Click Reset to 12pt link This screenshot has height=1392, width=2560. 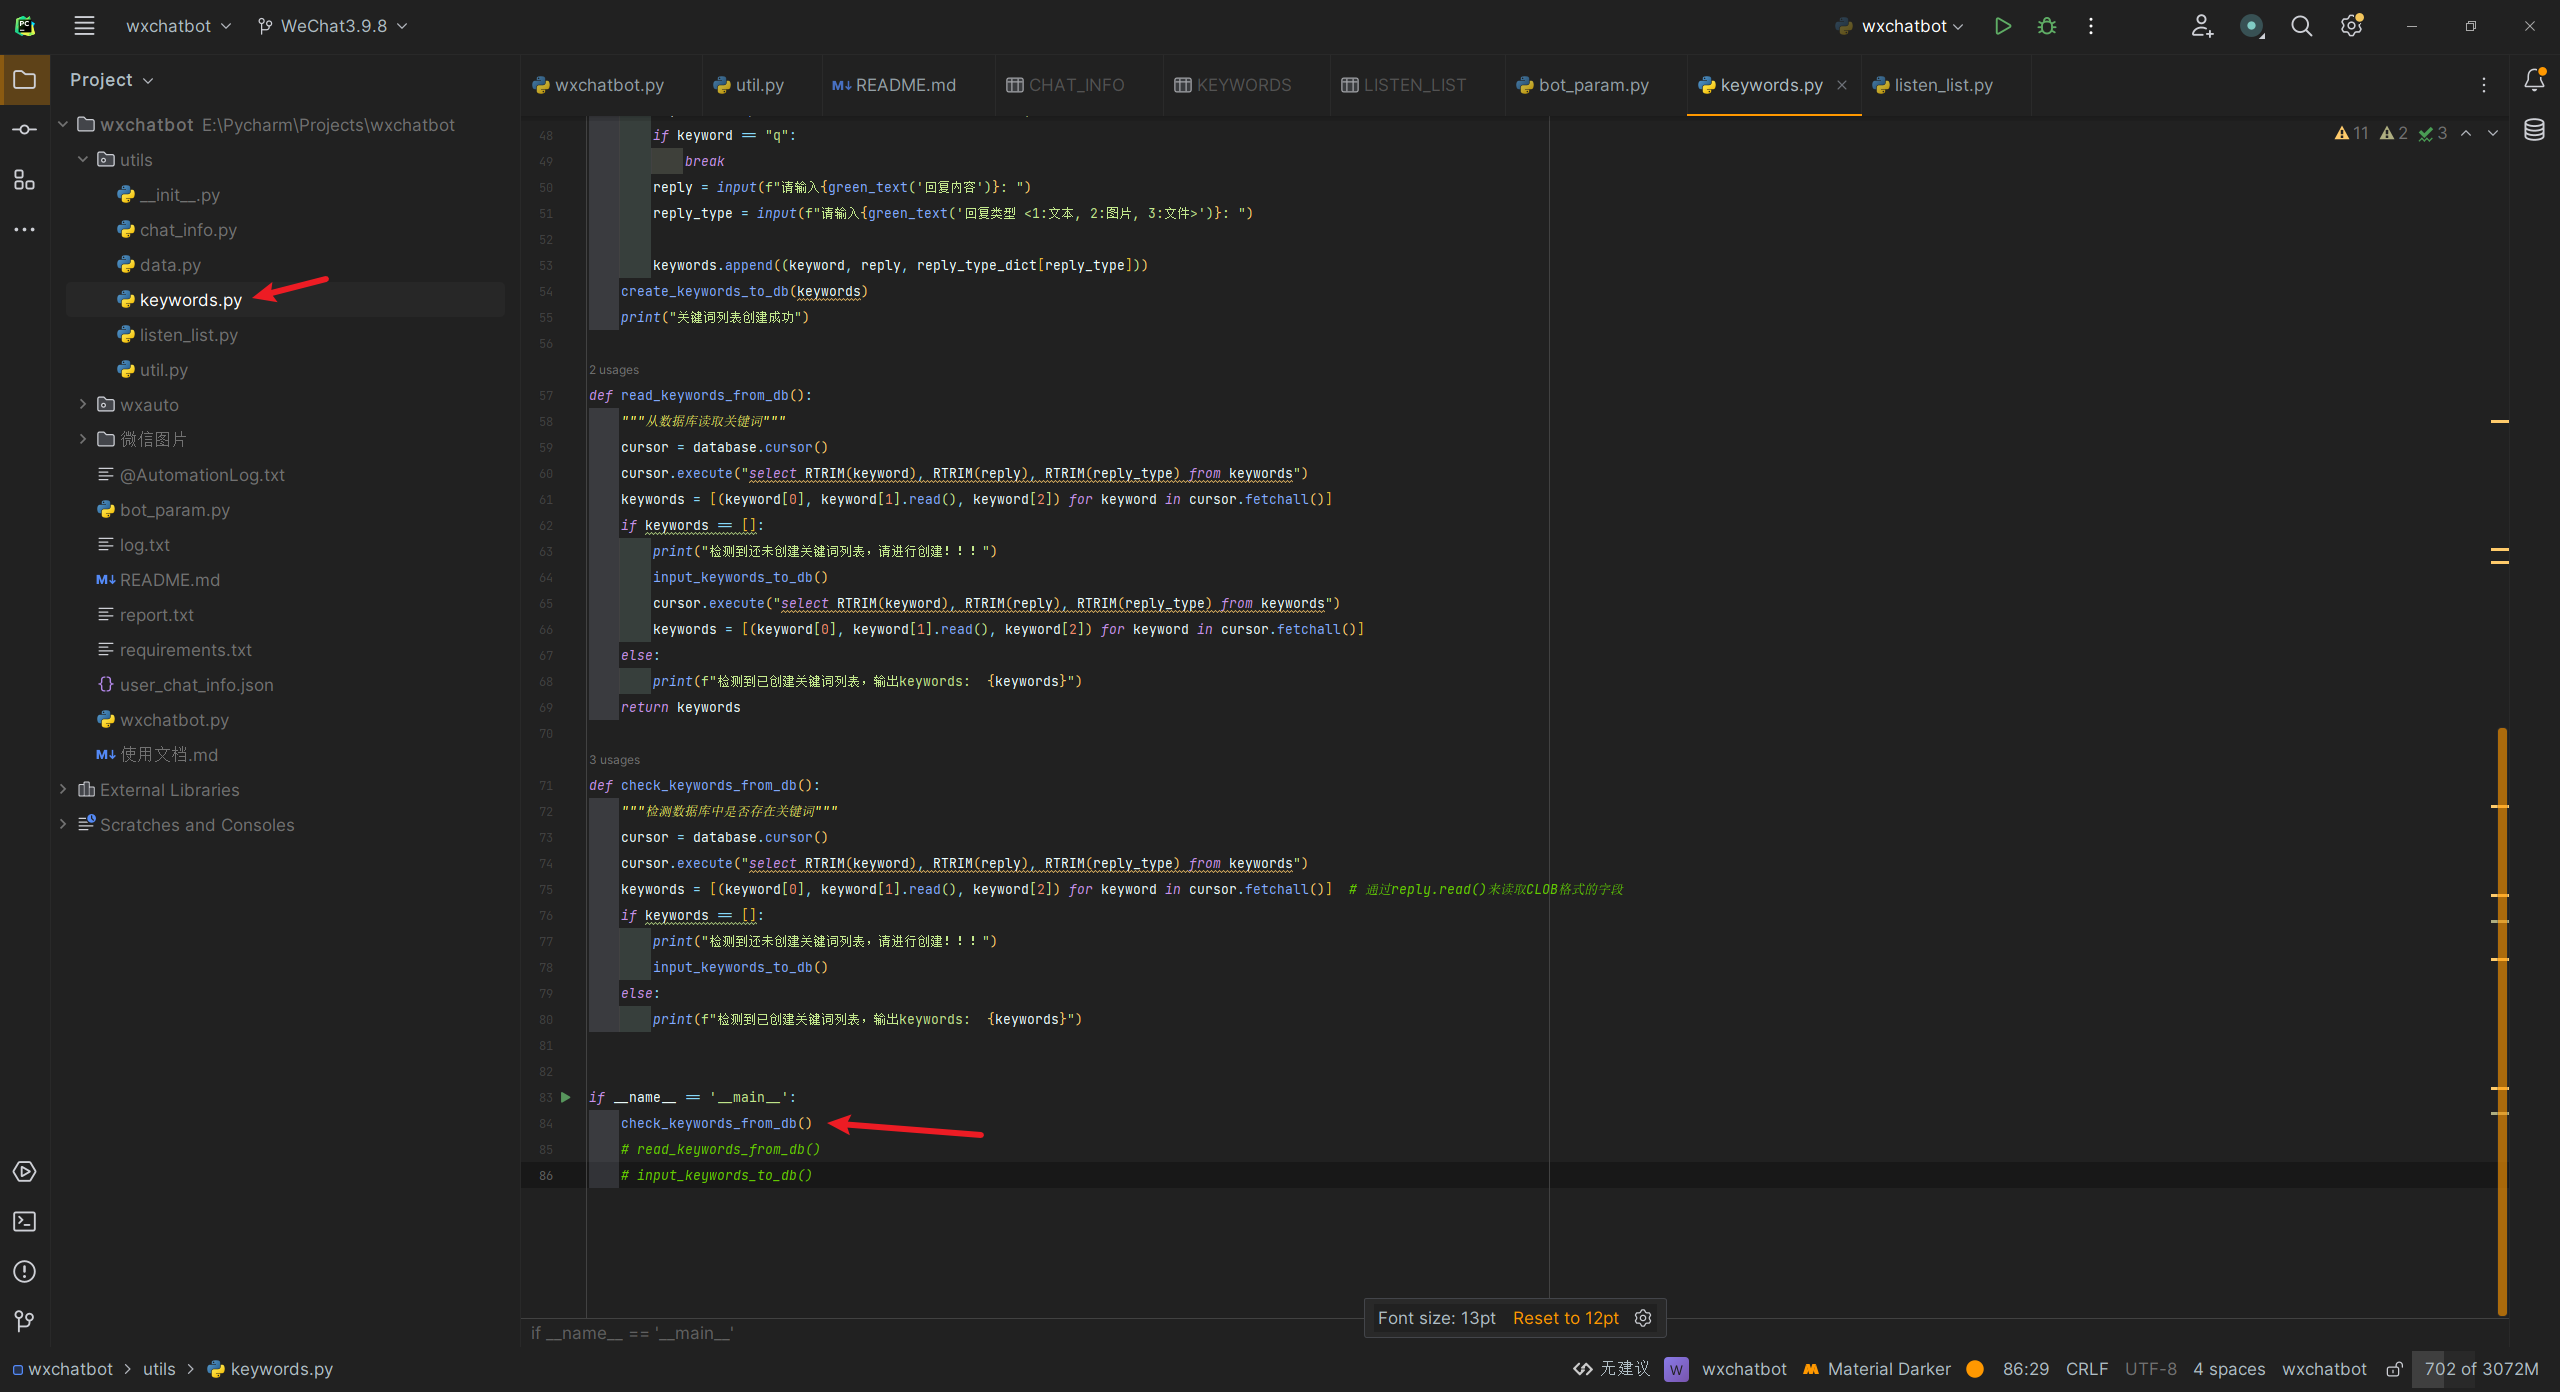click(x=1566, y=1318)
